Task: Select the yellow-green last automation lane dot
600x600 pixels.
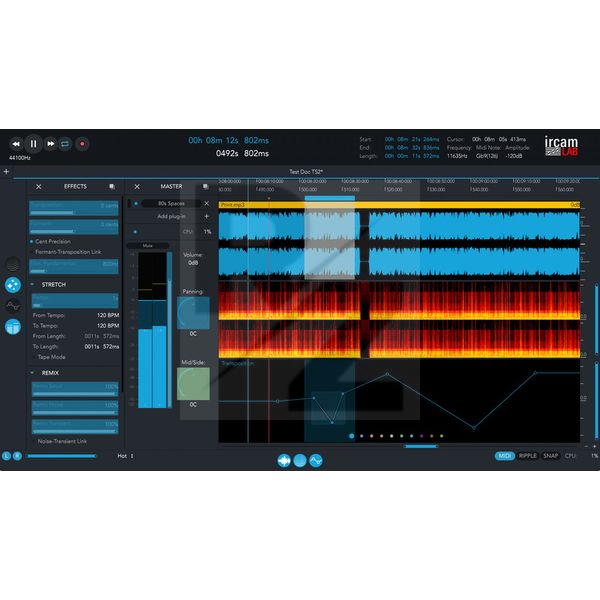Action: 442,436
